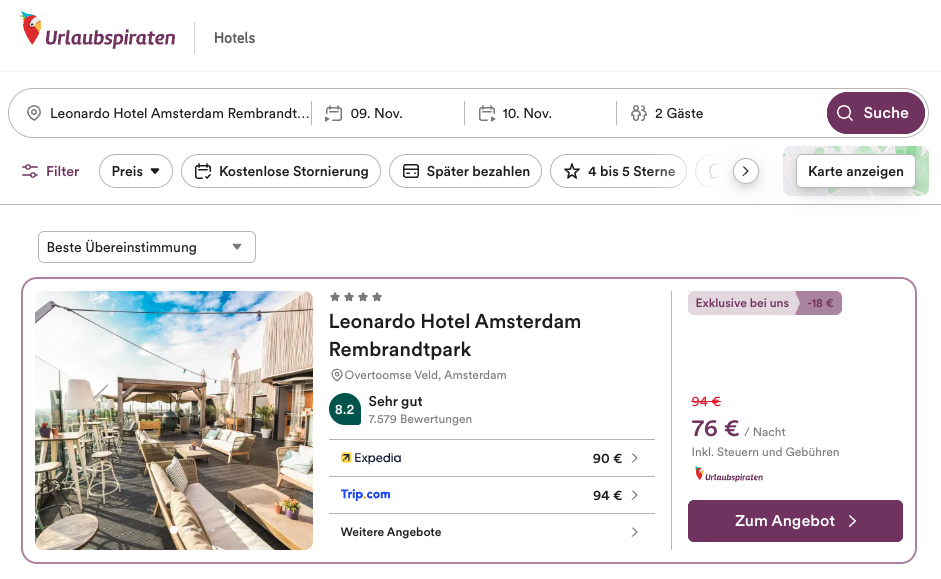Click the location pin icon in search field
This screenshot has height=579, width=941.
(x=34, y=114)
